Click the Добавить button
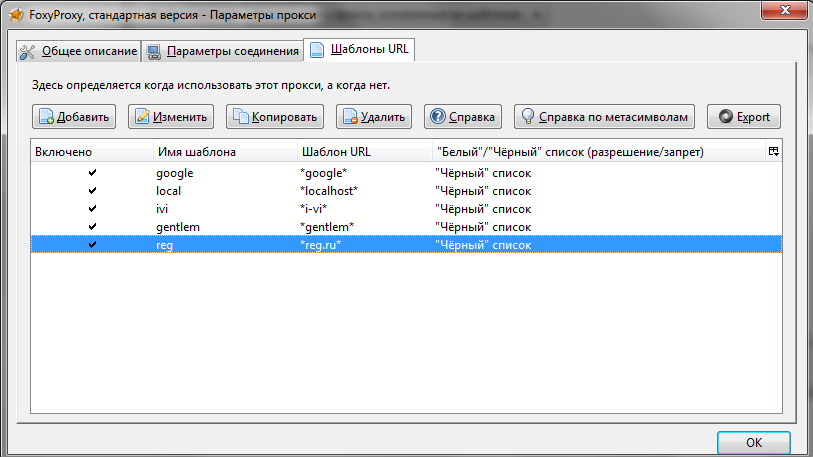 pyautogui.click(x=74, y=117)
